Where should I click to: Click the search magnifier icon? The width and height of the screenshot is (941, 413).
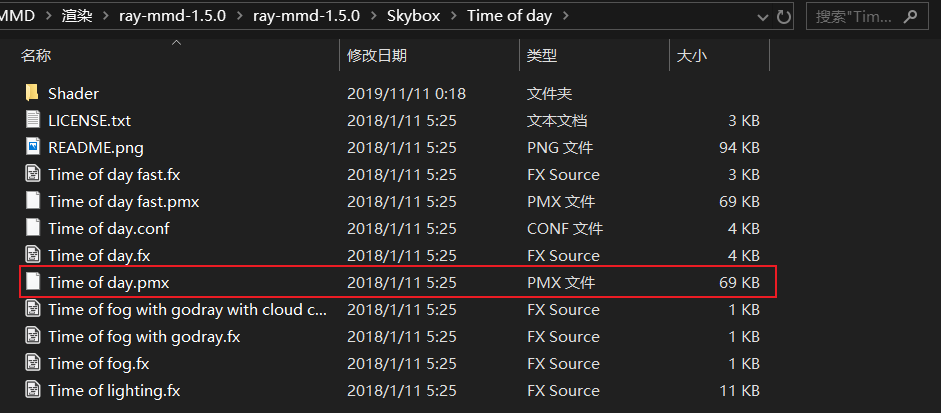pyautogui.click(x=910, y=16)
